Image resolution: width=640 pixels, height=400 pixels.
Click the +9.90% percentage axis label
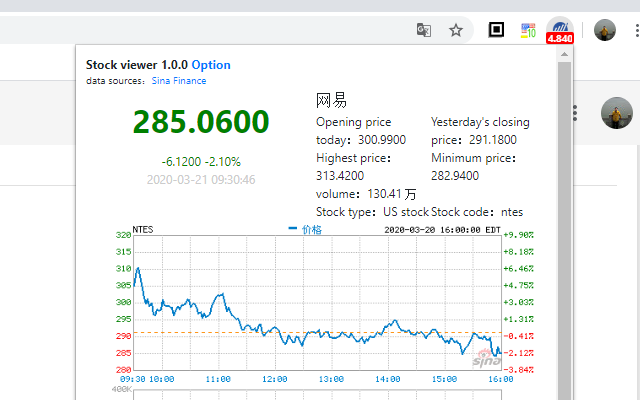518,235
